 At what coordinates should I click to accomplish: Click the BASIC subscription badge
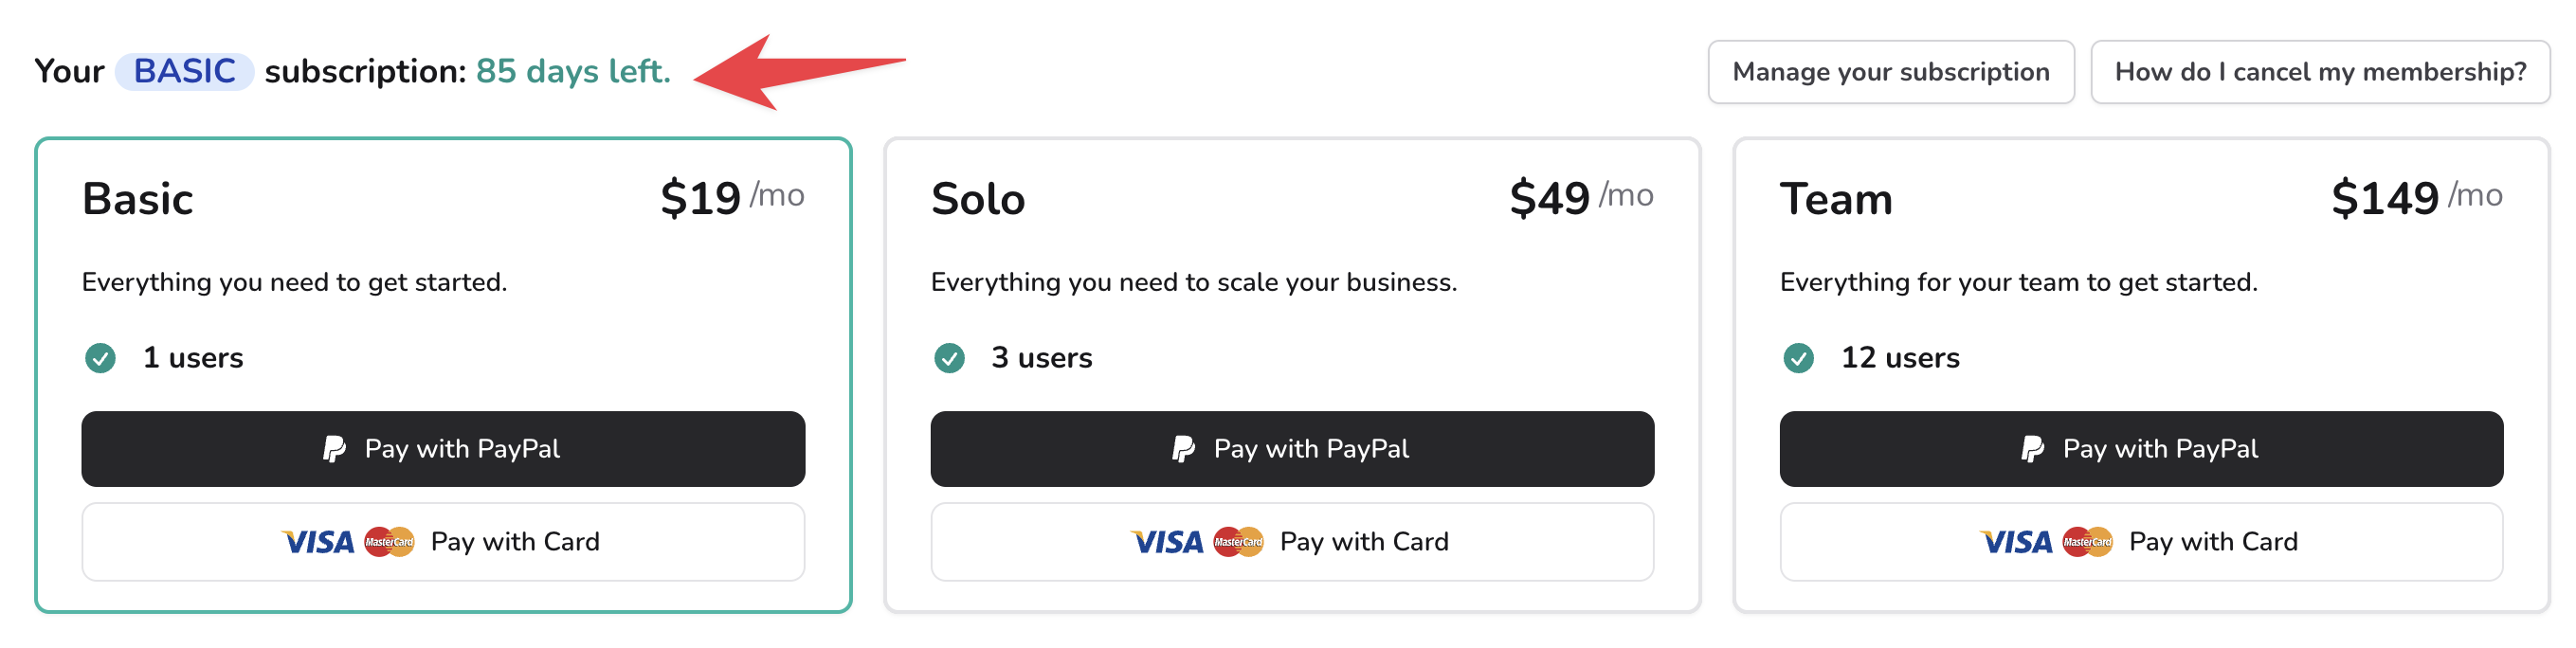184,72
